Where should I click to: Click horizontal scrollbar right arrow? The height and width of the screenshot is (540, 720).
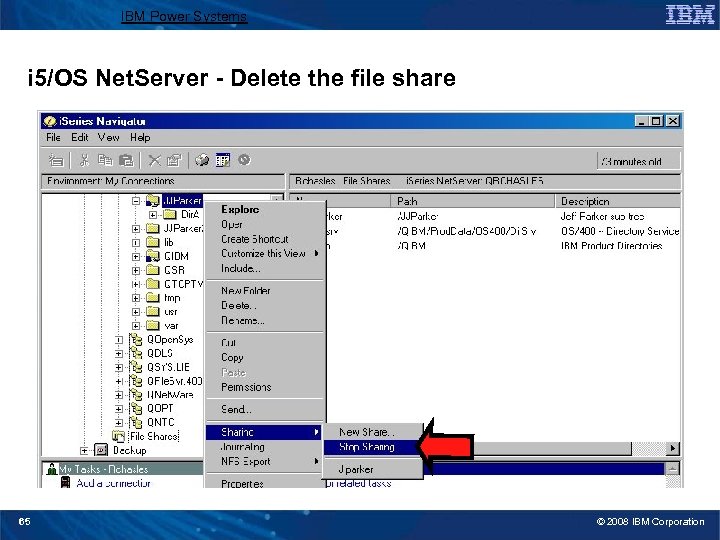click(x=673, y=448)
